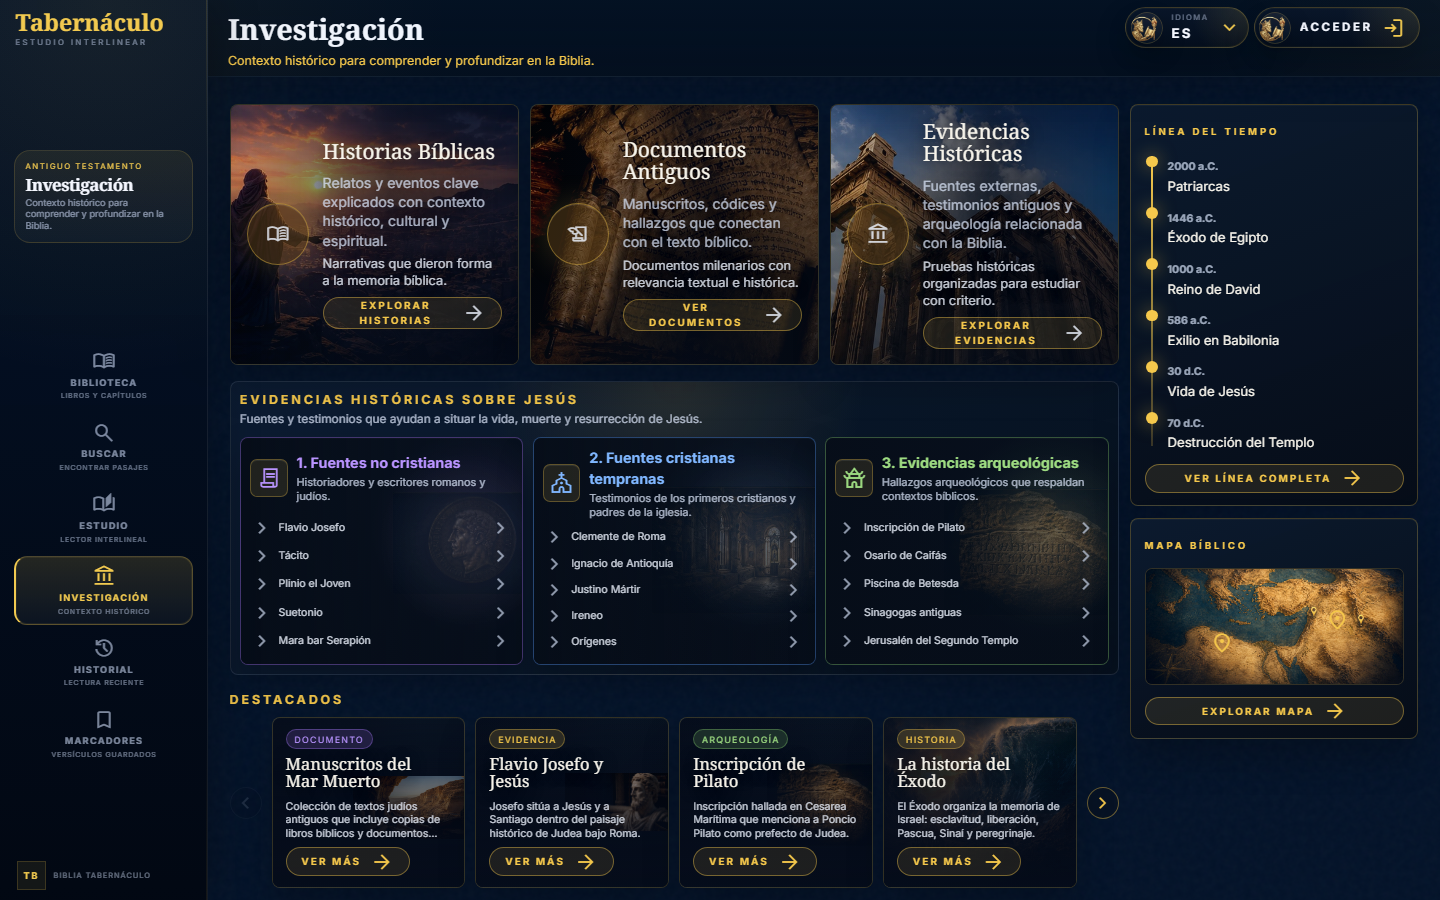
Task: Select the 30 d.C. Vida de Jesús marker
Action: click(1152, 367)
